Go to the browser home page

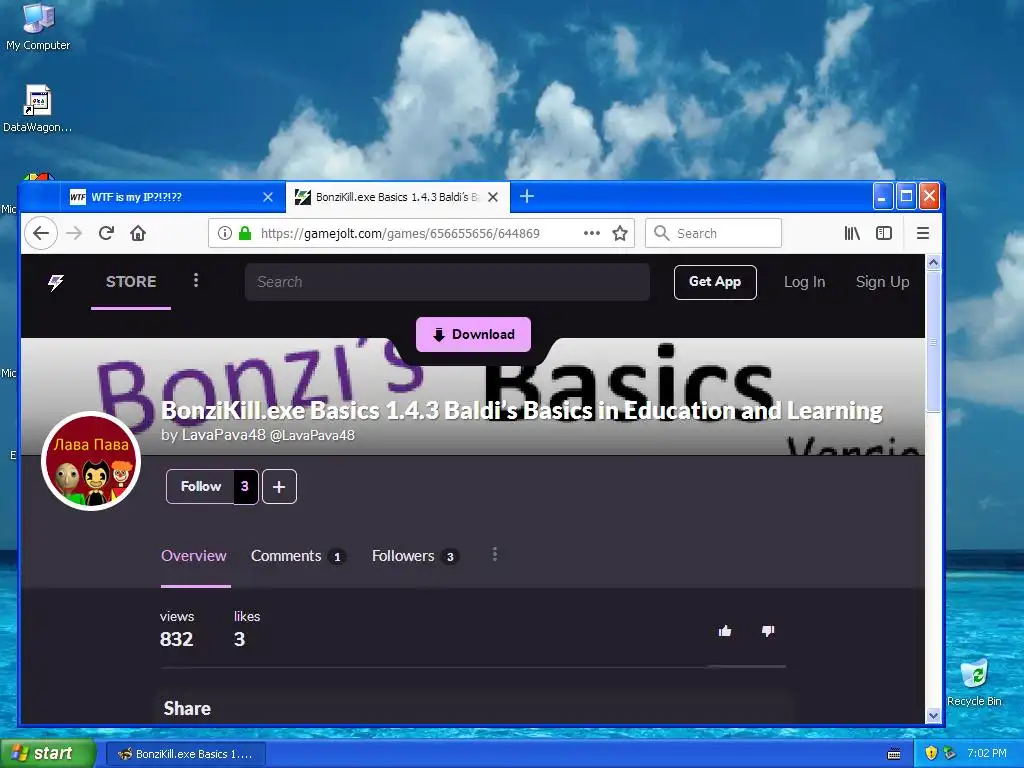click(138, 233)
